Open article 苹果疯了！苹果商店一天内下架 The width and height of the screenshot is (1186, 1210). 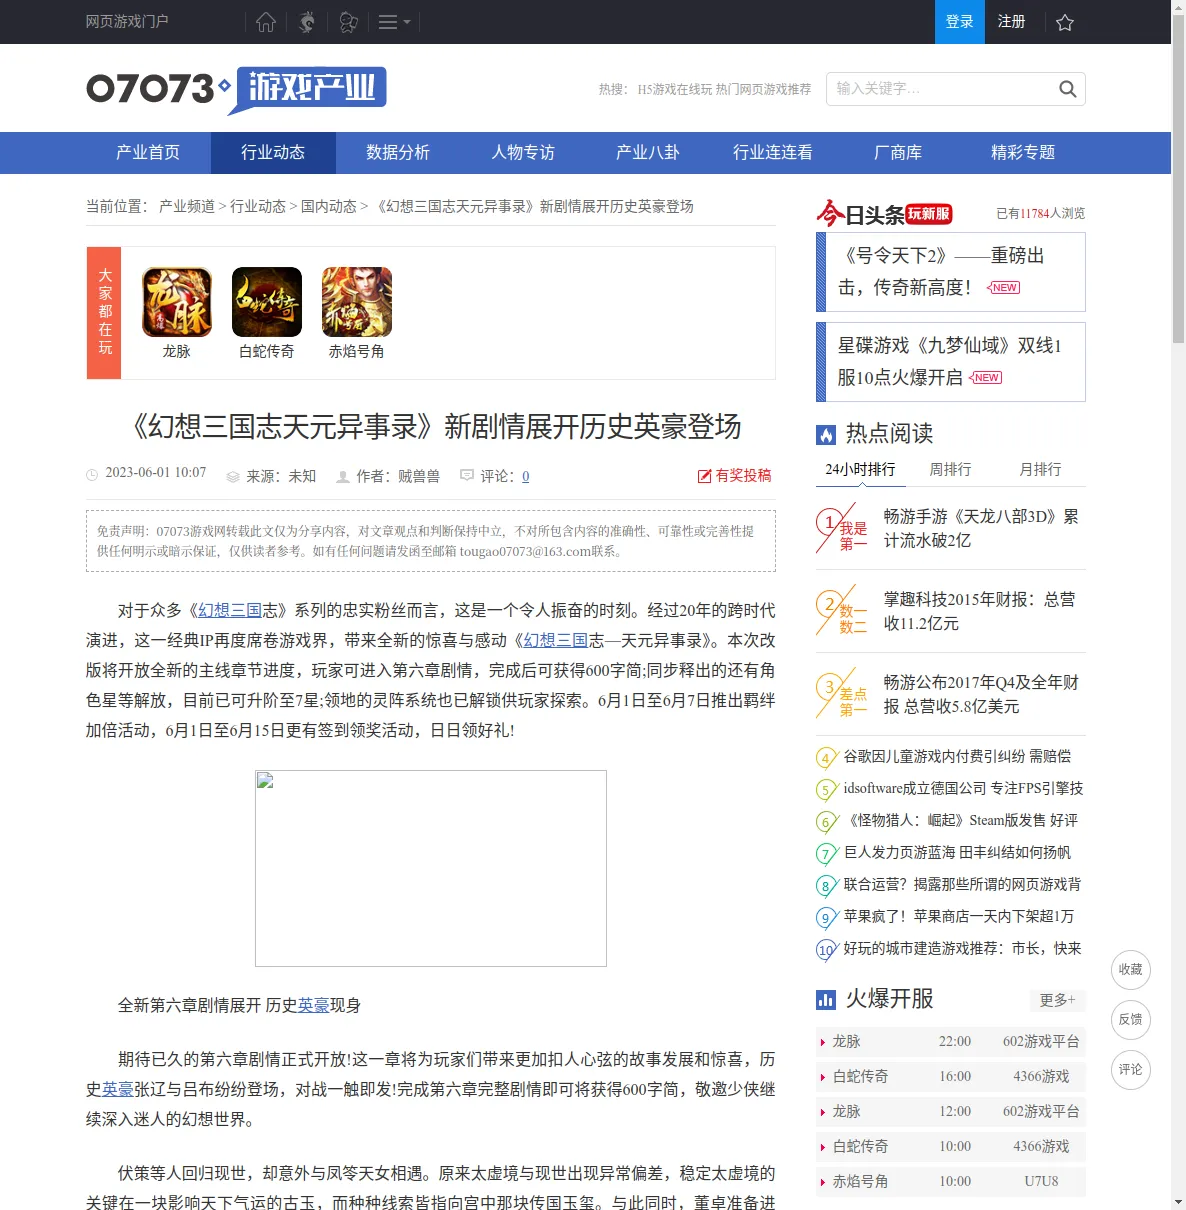[959, 917]
